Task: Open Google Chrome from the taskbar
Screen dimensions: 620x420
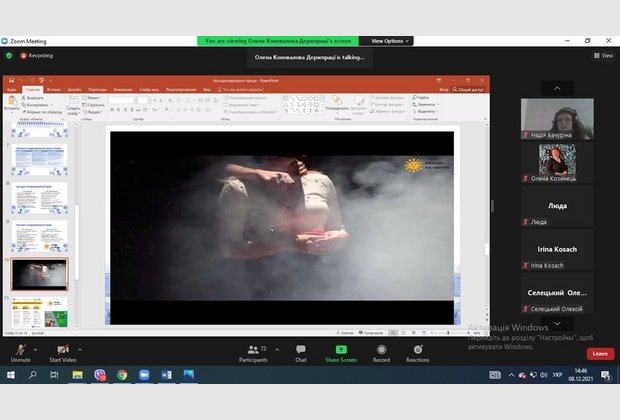Action: 122,375
